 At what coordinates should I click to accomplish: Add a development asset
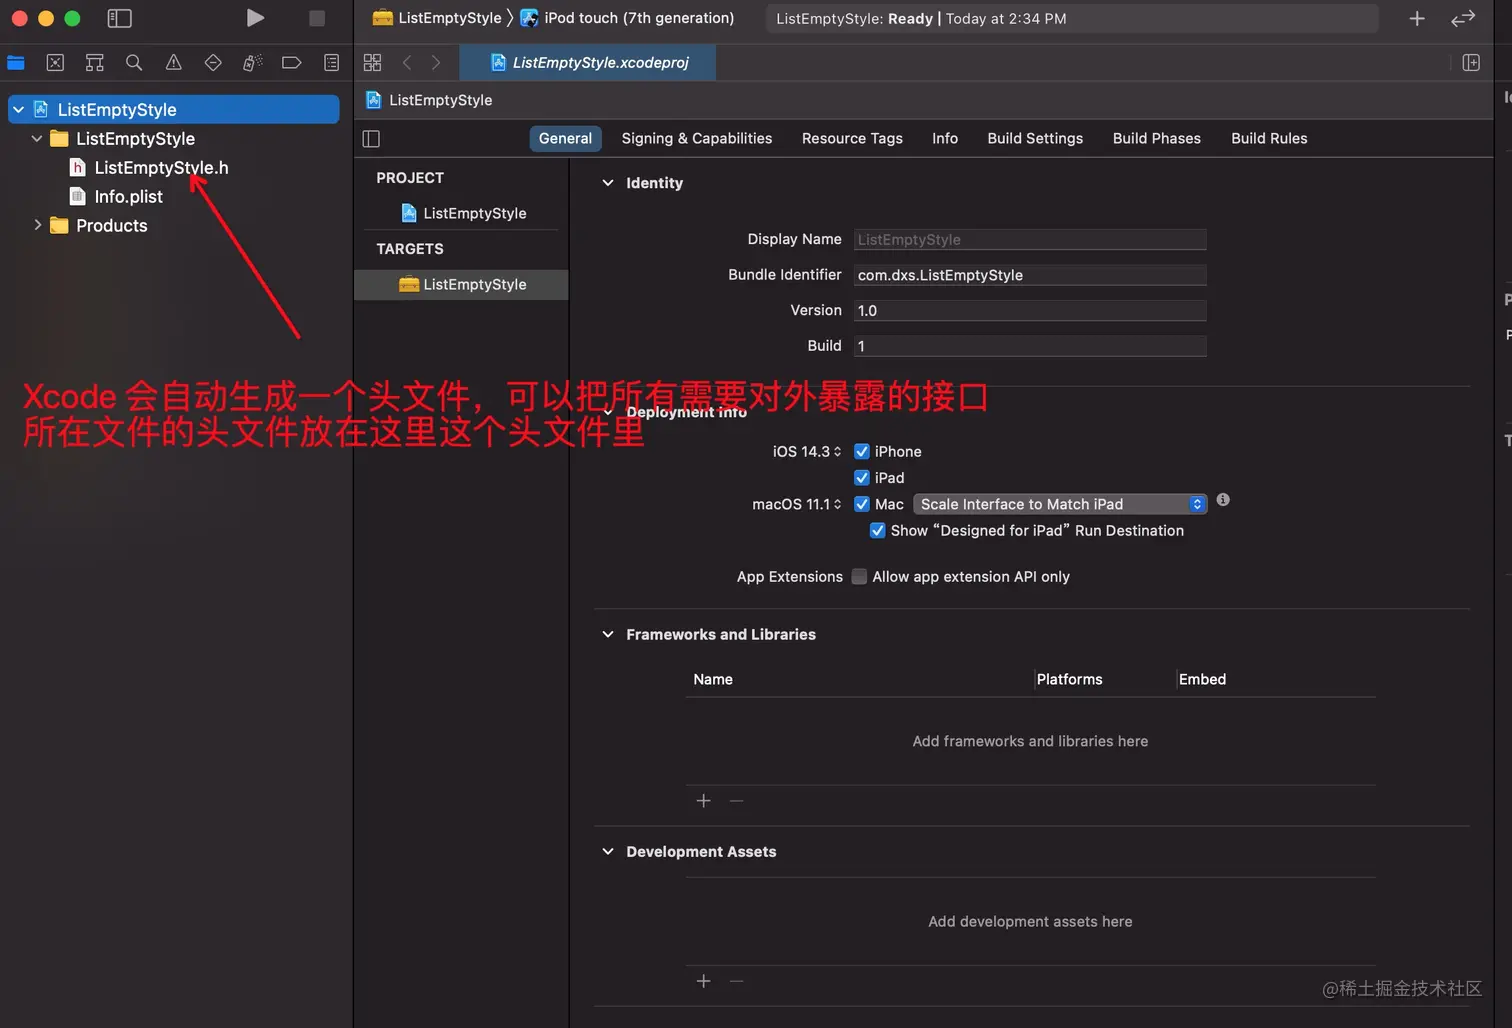[x=704, y=981]
